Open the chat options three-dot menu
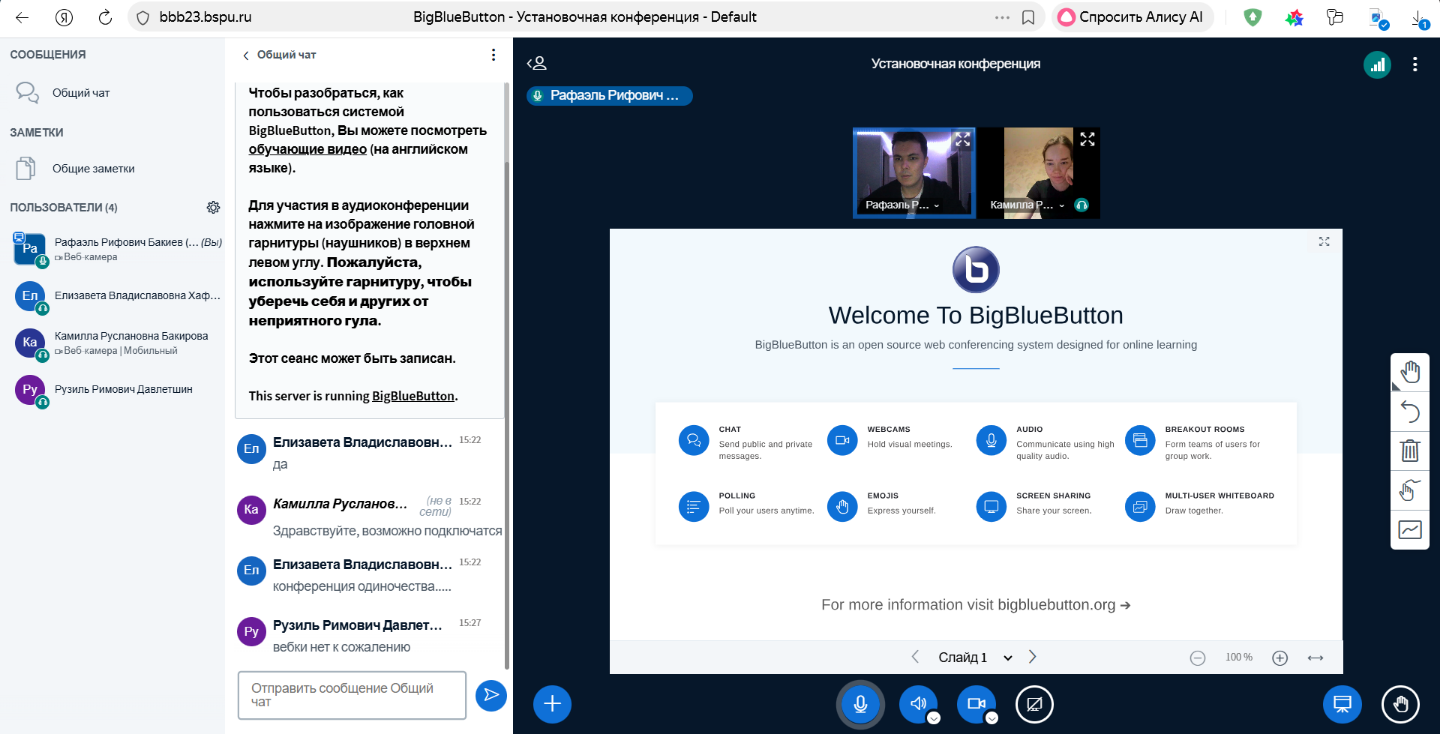 (x=492, y=55)
